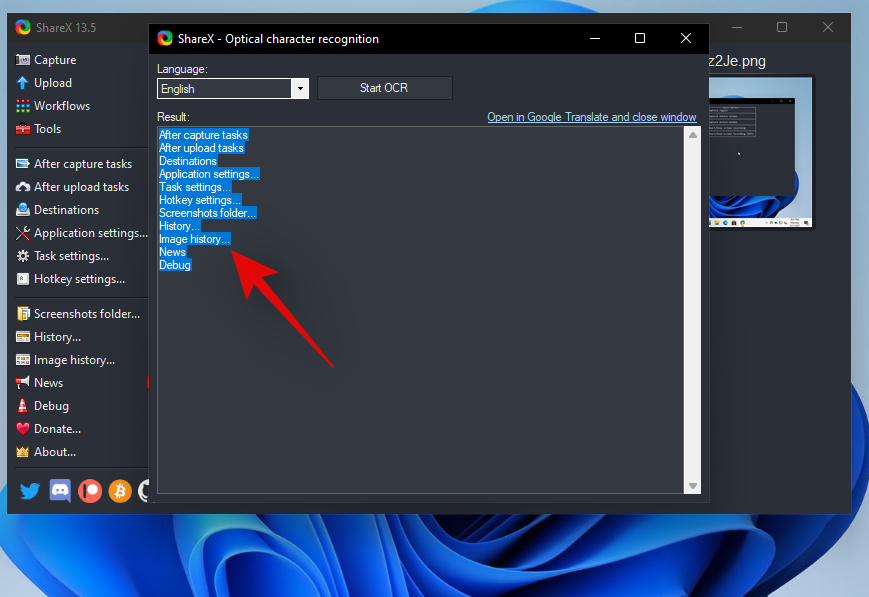The height and width of the screenshot is (597, 869).
Task: Click the Image history icon in sidebar
Action: click(23, 360)
